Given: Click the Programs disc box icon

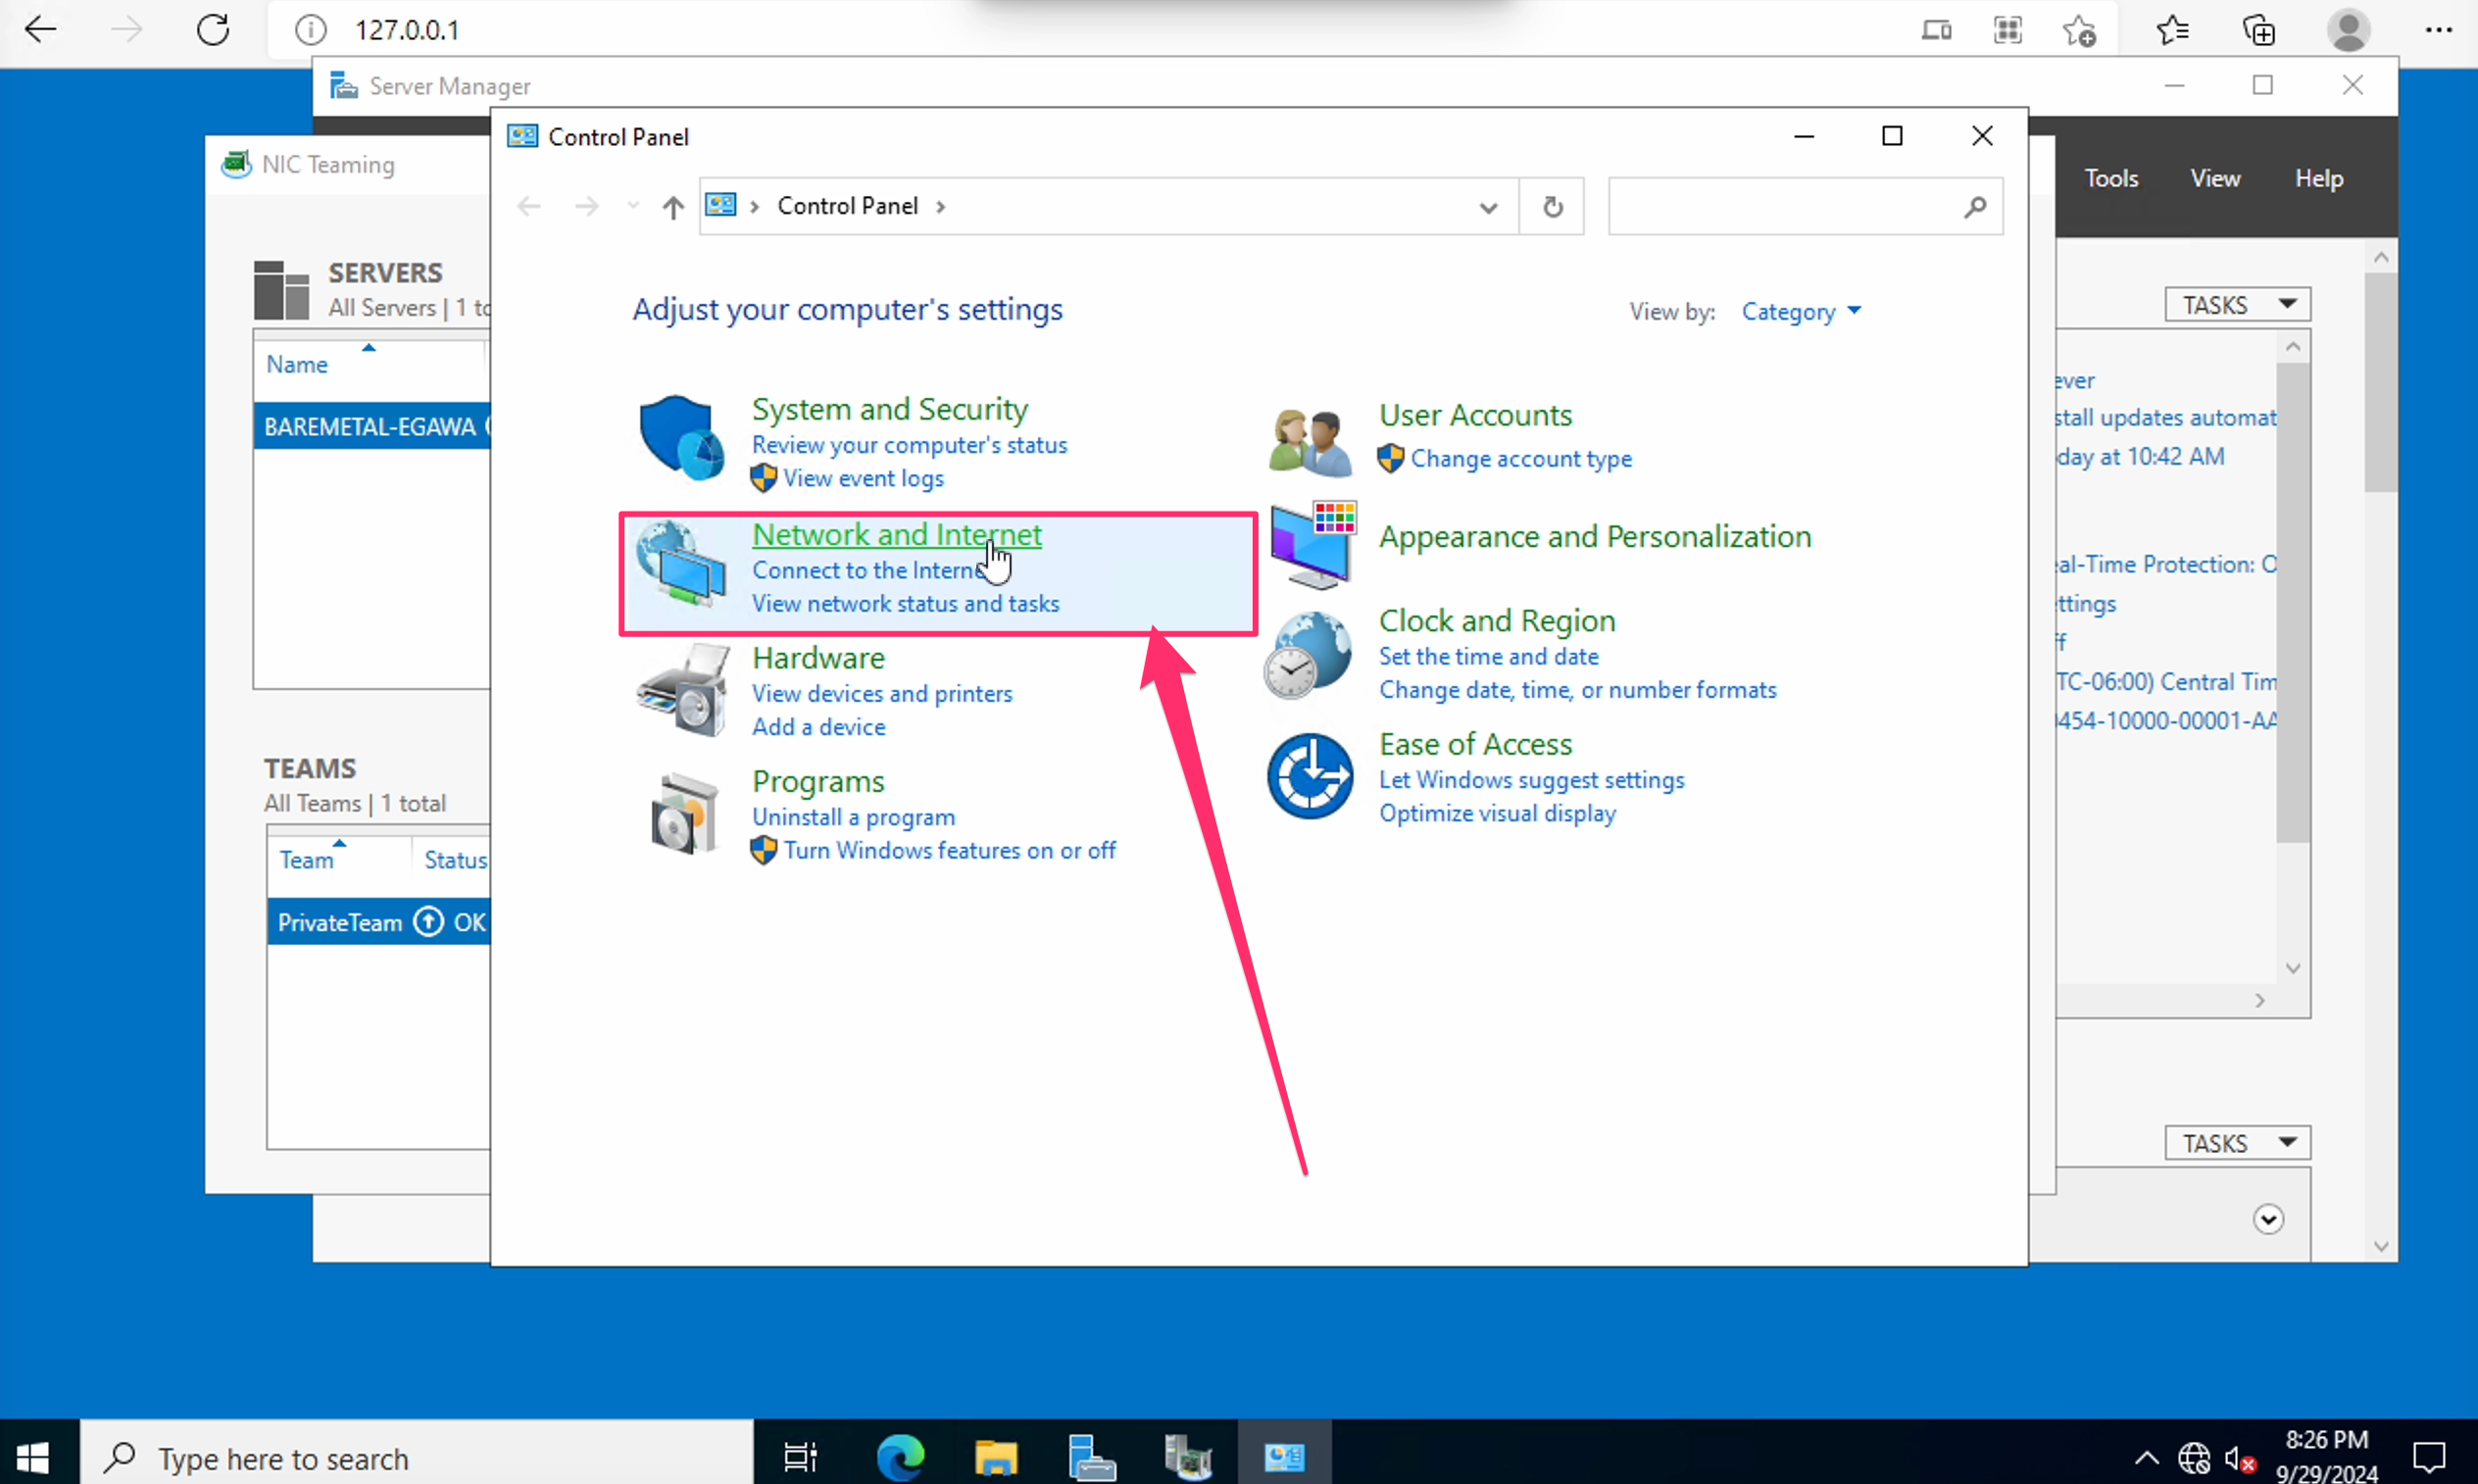Looking at the screenshot, I should 683,813.
